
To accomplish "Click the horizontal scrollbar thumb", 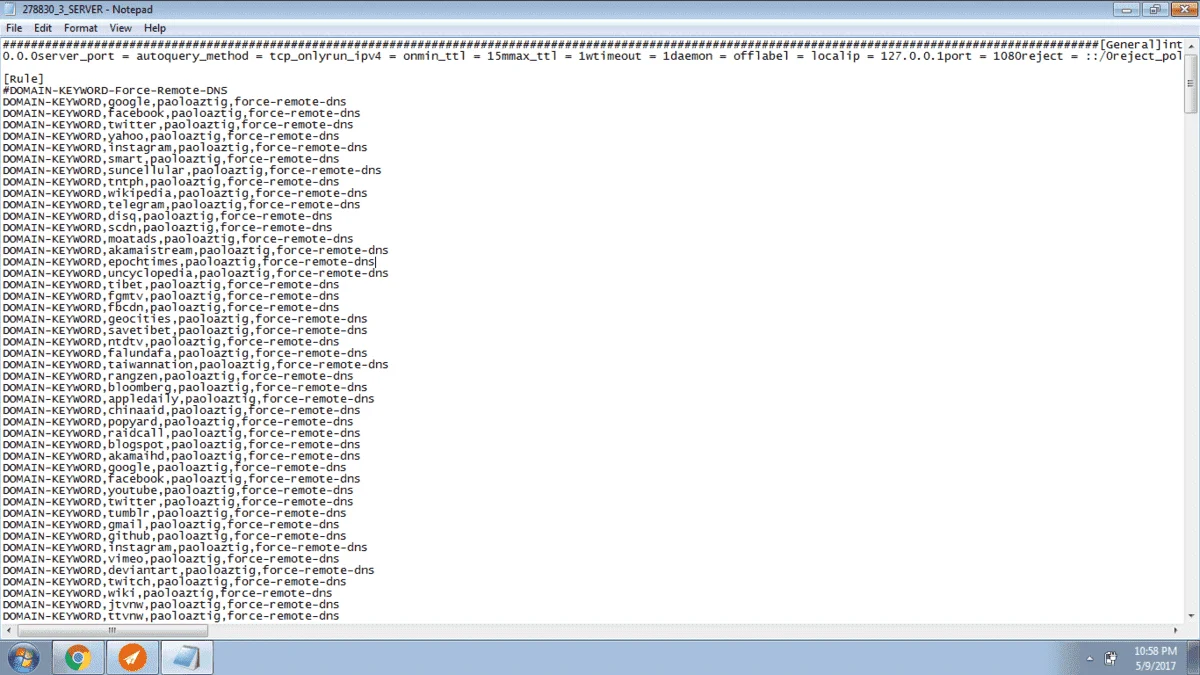I will tap(112, 631).
